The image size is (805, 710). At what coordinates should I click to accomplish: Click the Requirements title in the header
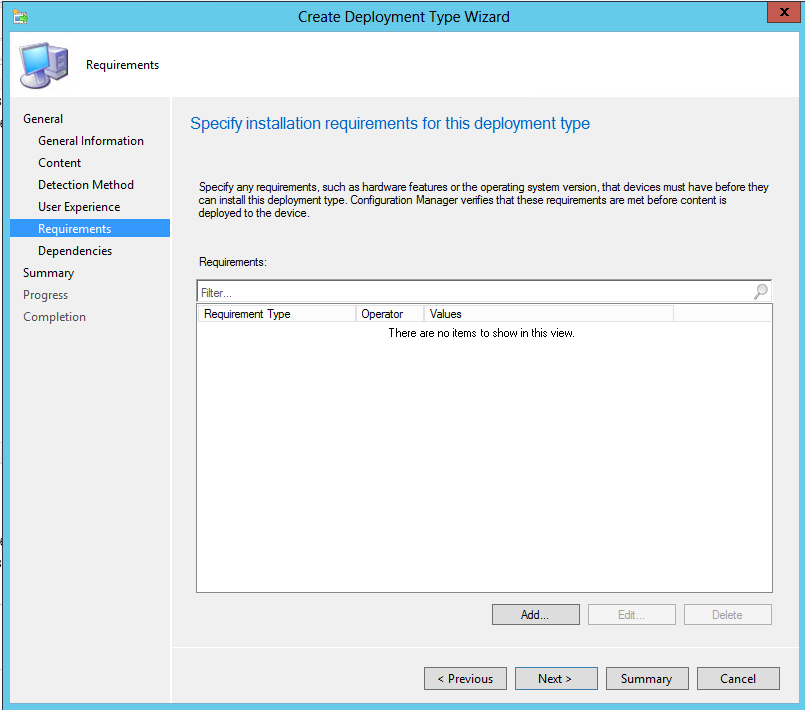[x=122, y=65]
